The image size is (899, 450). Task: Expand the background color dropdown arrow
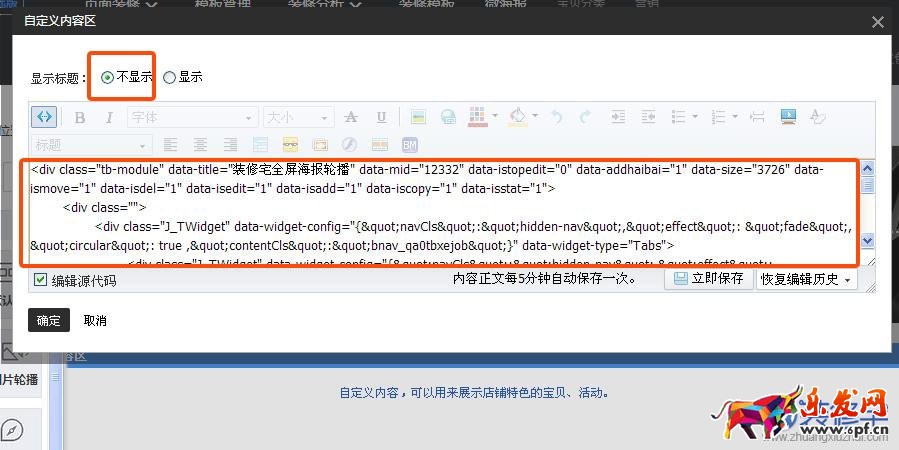coord(535,116)
